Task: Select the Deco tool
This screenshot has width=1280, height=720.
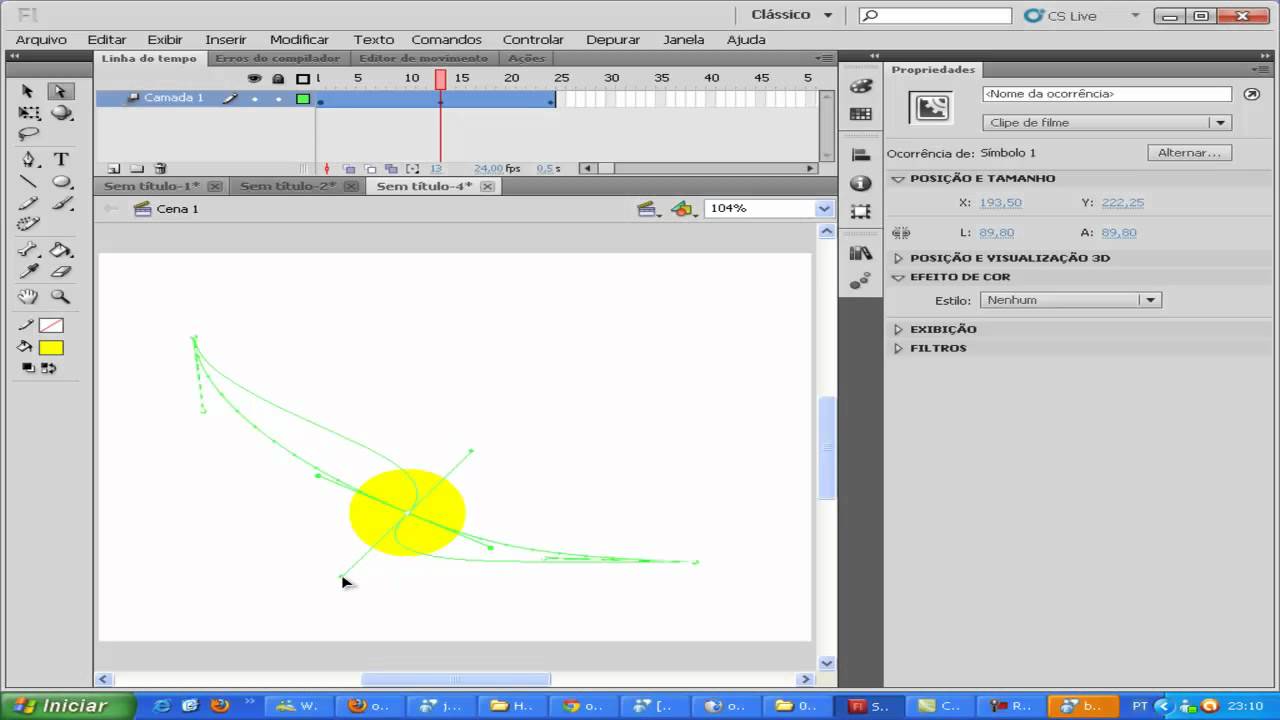Action: 29,225
